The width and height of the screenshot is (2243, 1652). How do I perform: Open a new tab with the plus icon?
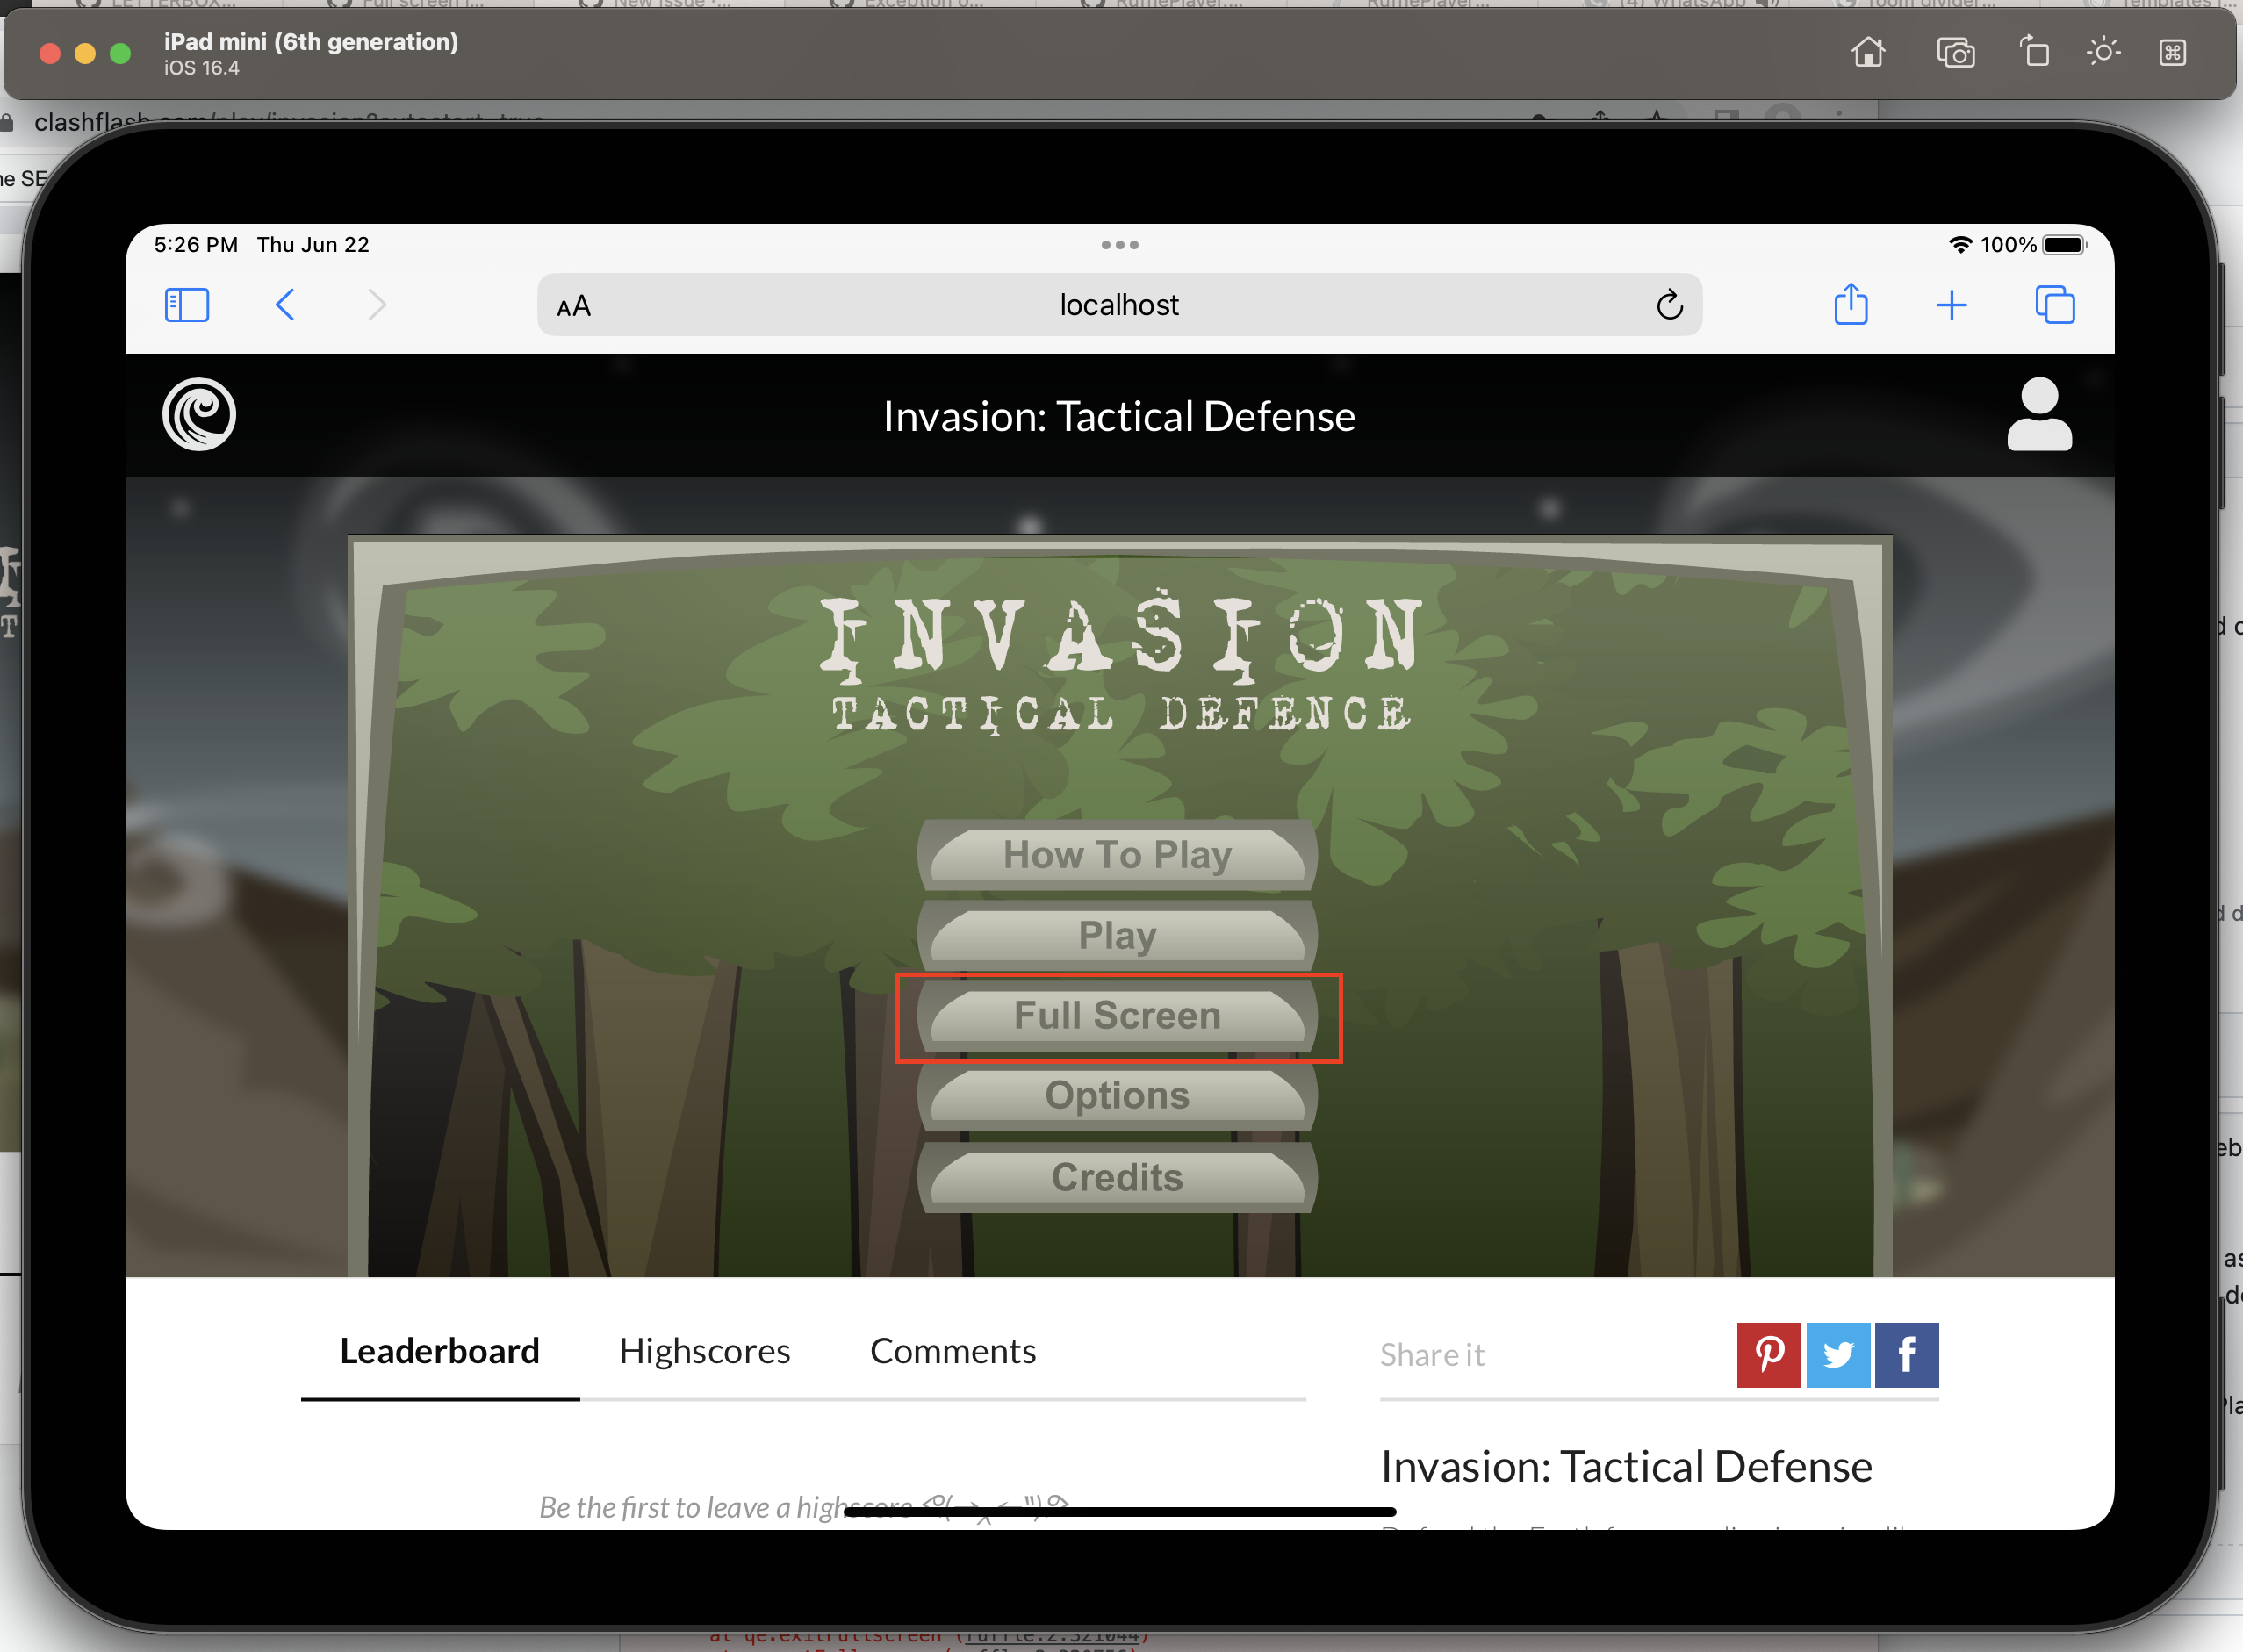pos(1951,305)
